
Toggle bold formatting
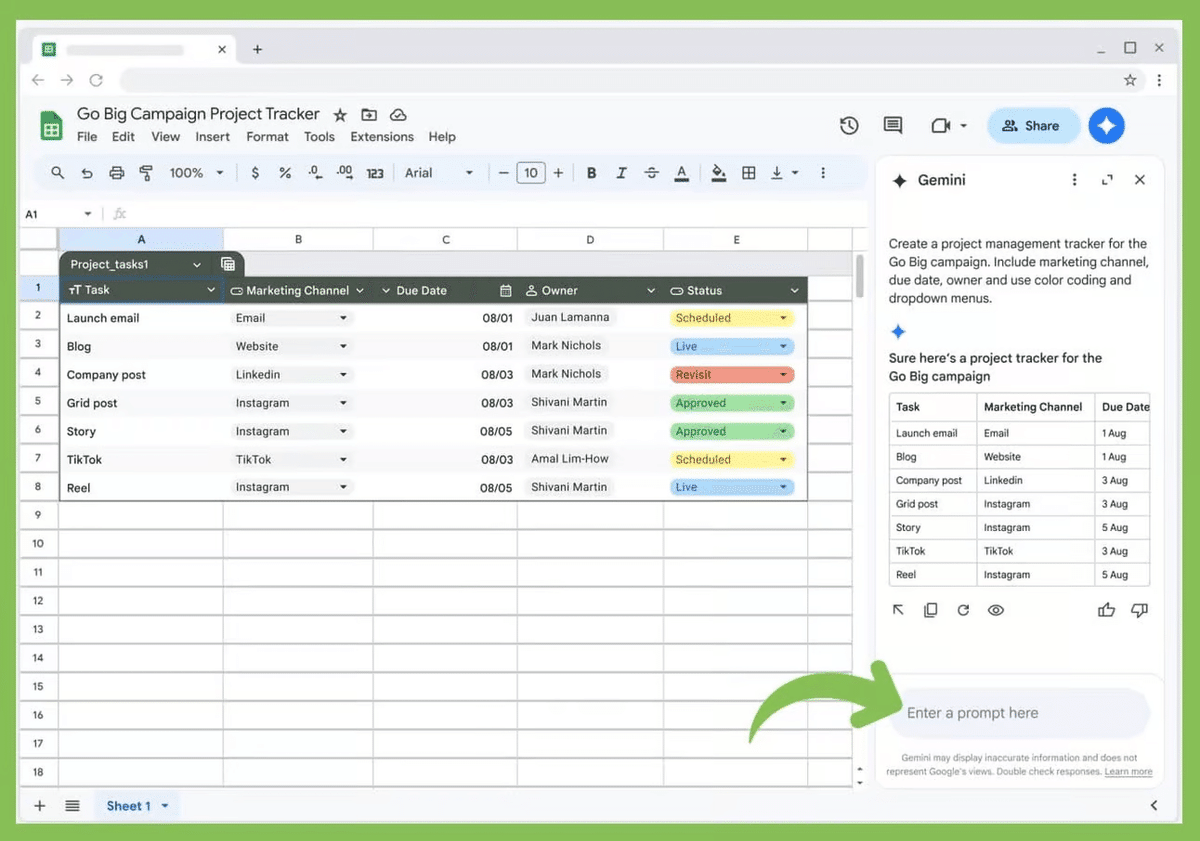(592, 173)
